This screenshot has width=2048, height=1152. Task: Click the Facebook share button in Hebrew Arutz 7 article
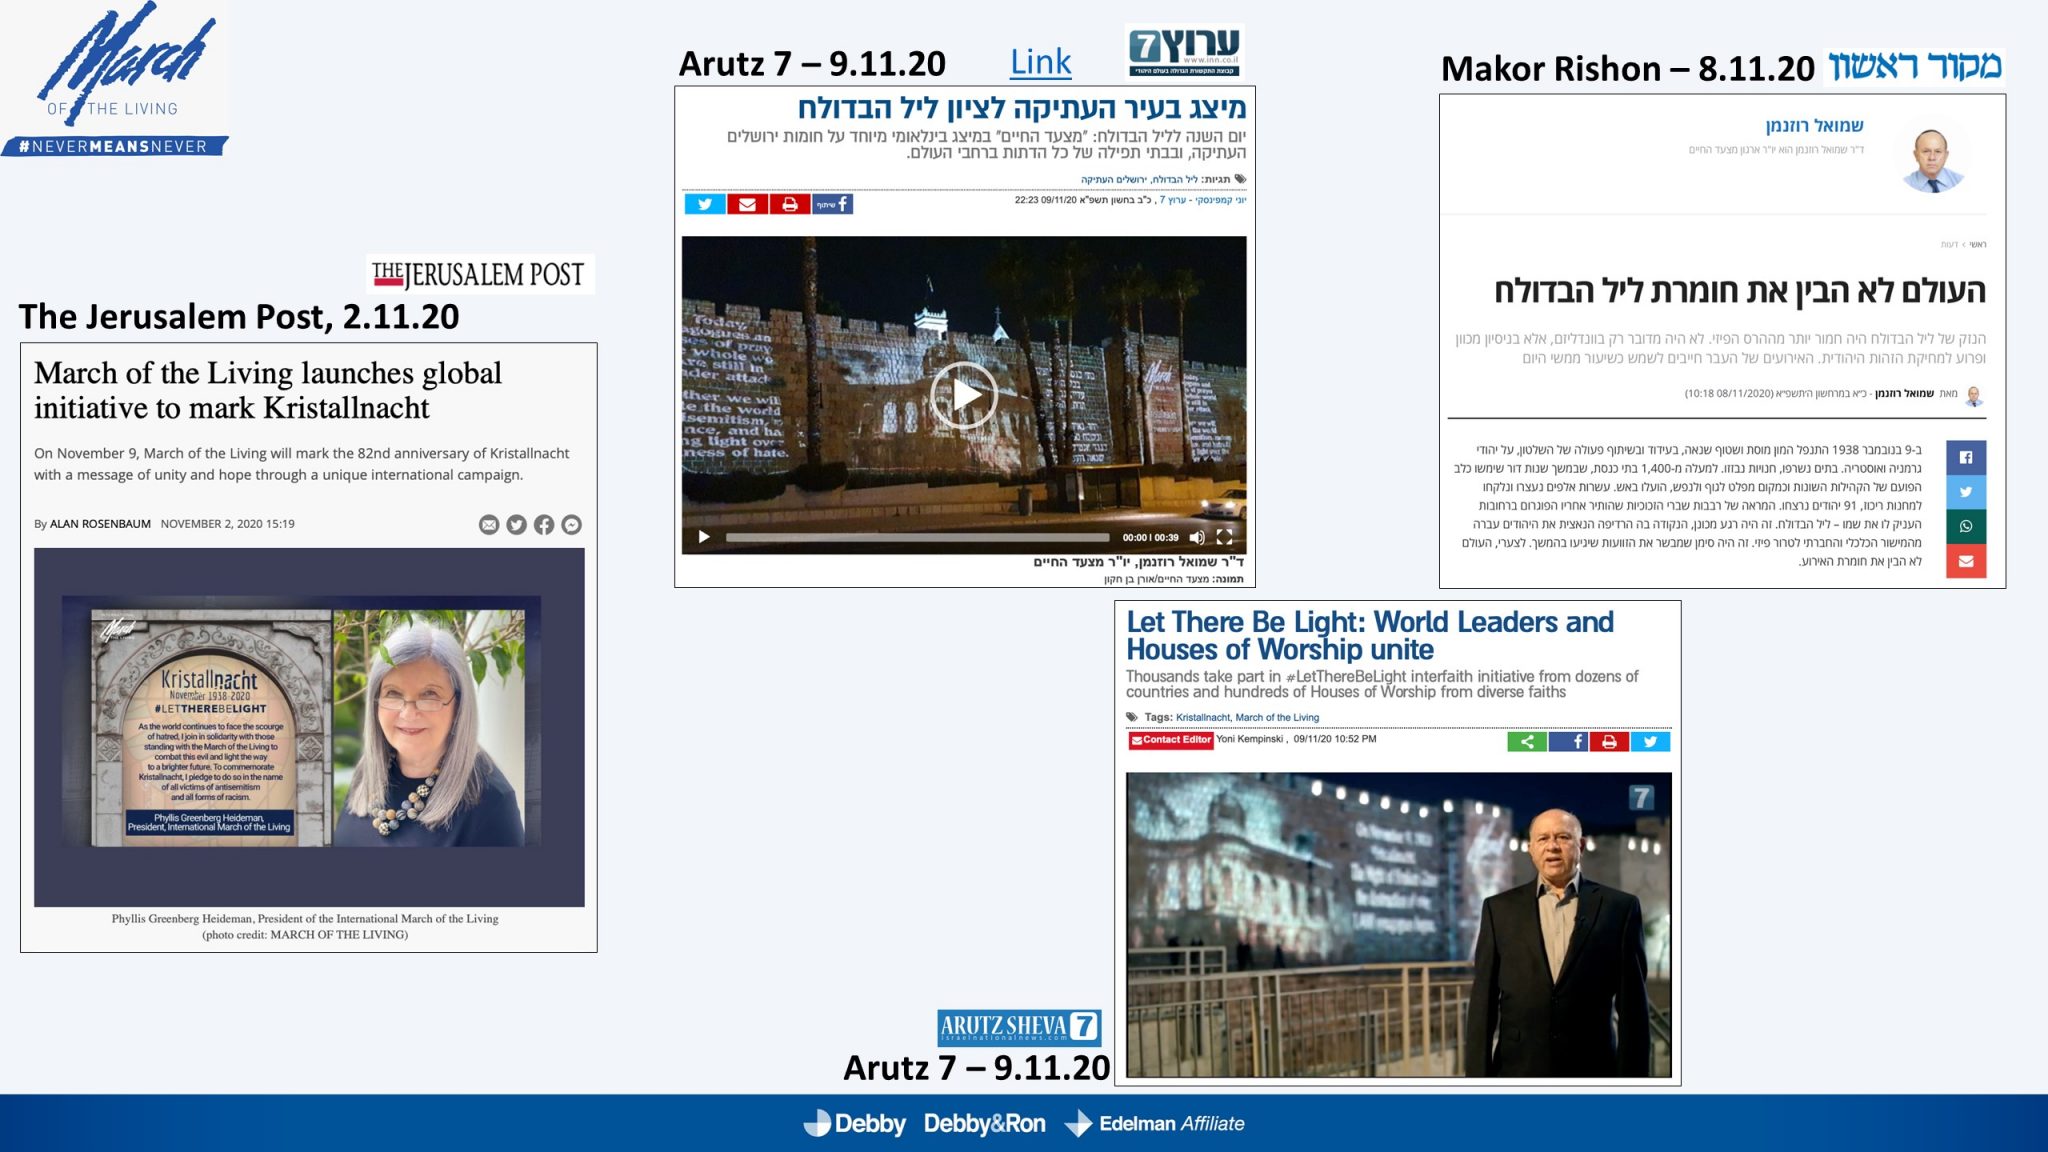832,204
